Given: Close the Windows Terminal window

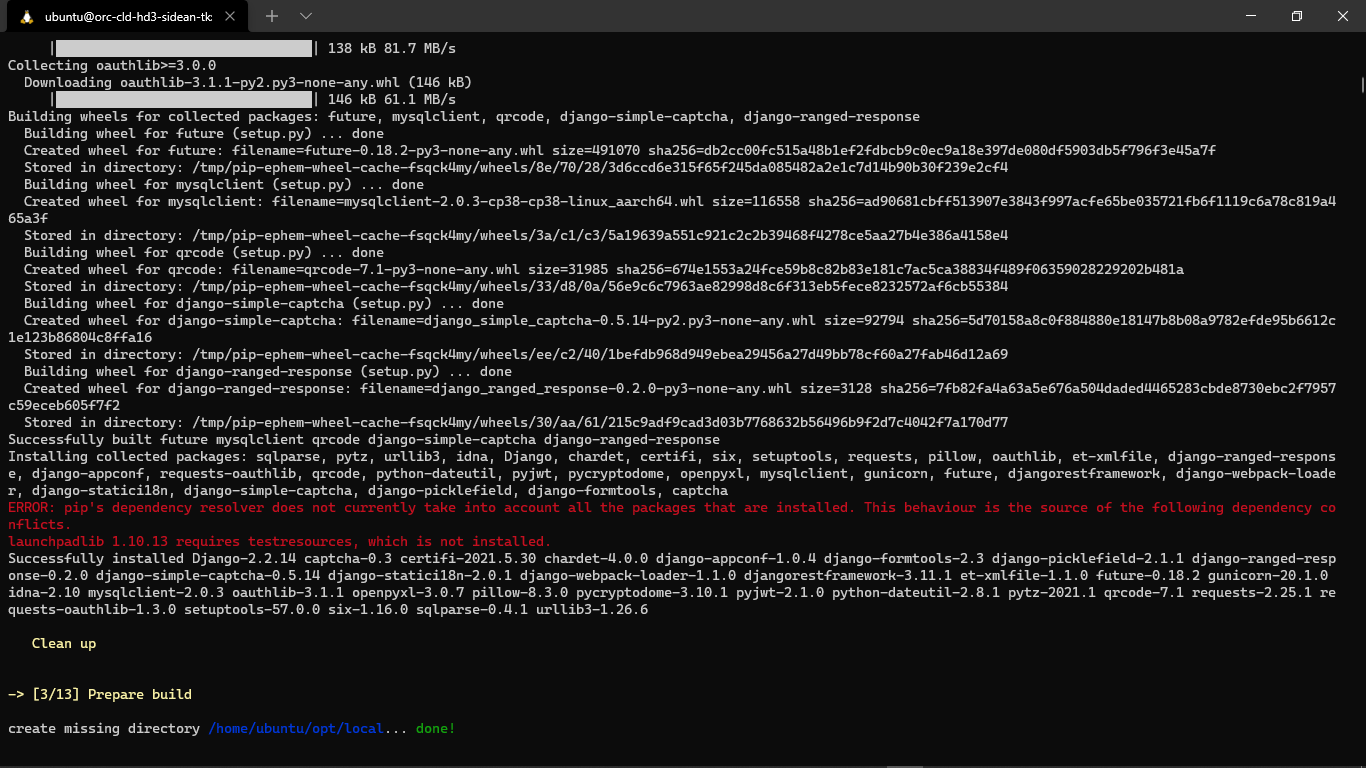Looking at the screenshot, I should [1342, 16].
